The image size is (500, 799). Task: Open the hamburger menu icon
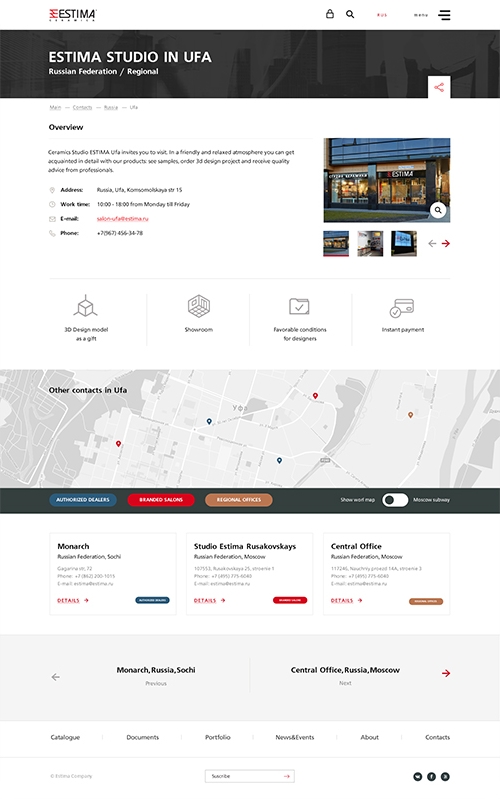444,15
